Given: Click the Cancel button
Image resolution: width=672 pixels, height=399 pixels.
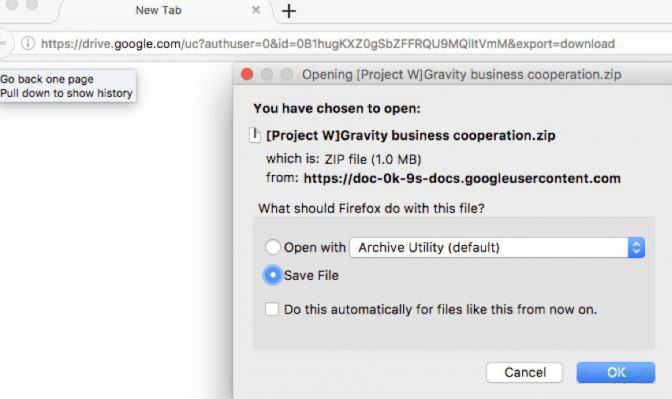Looking at the screenshot, I should tap(525, 372).
